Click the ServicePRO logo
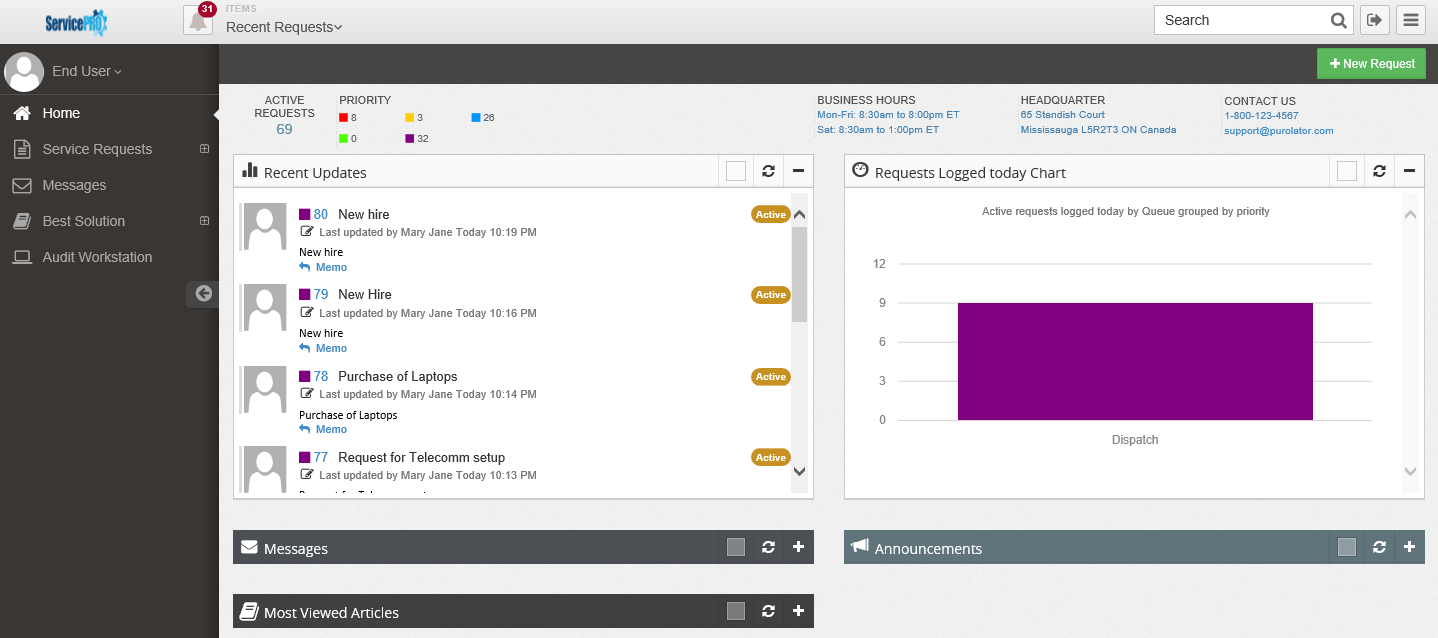 click(x=75, y=21)
